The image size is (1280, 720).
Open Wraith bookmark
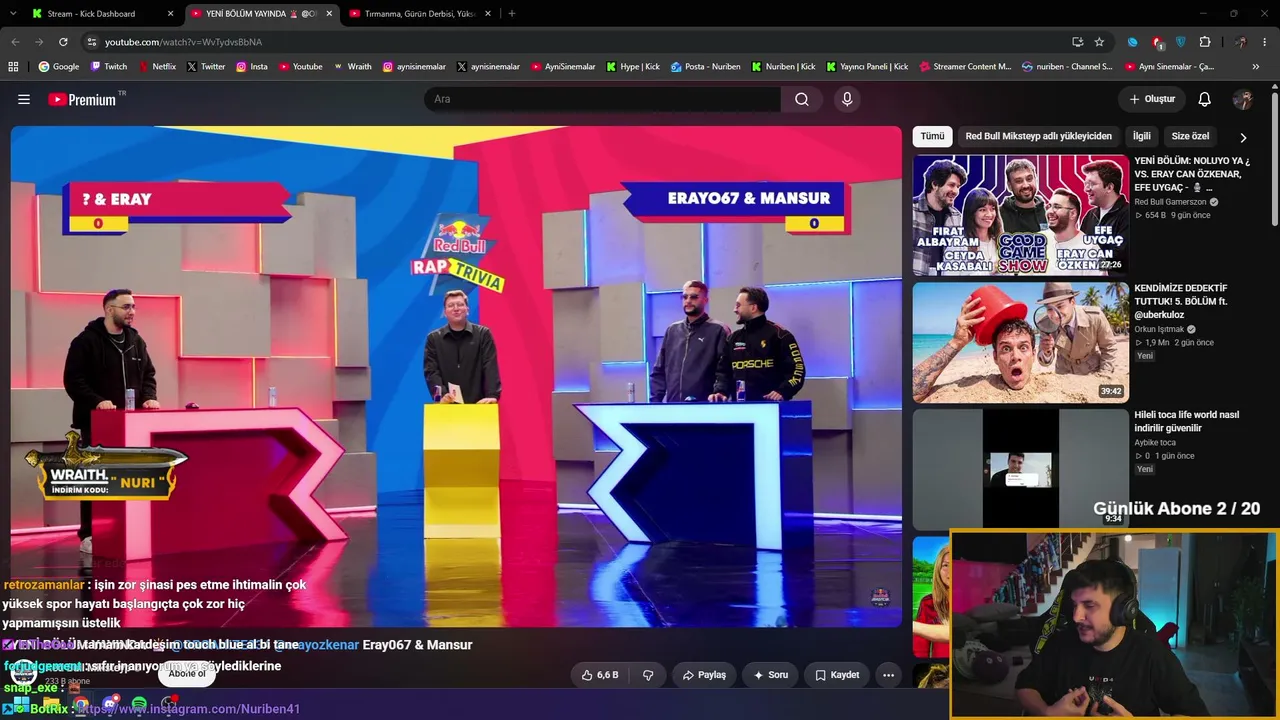[x=353, y=67]
